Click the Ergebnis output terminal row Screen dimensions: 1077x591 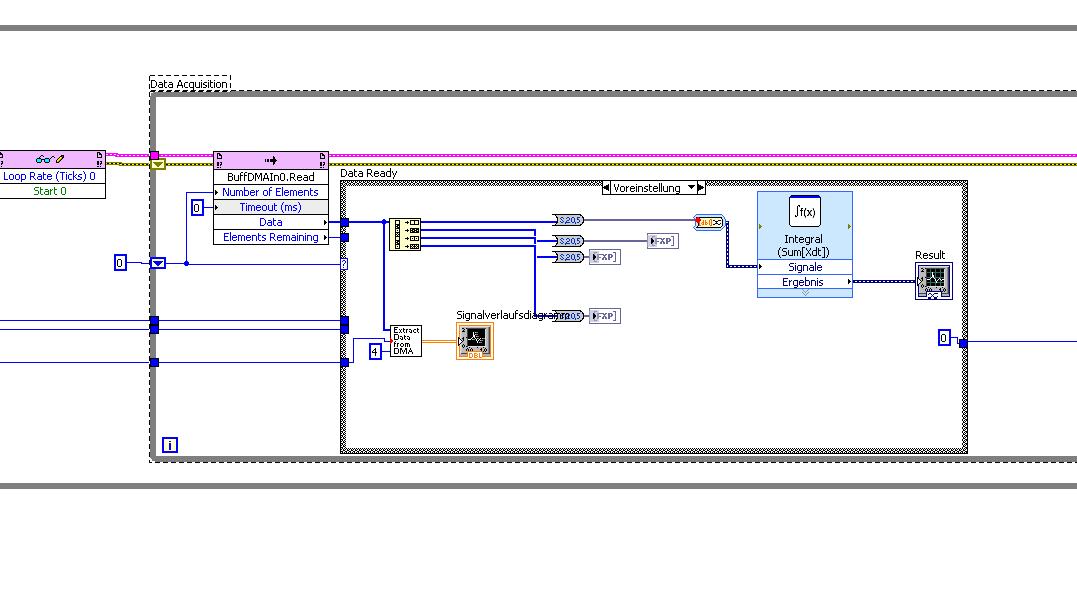805,282
